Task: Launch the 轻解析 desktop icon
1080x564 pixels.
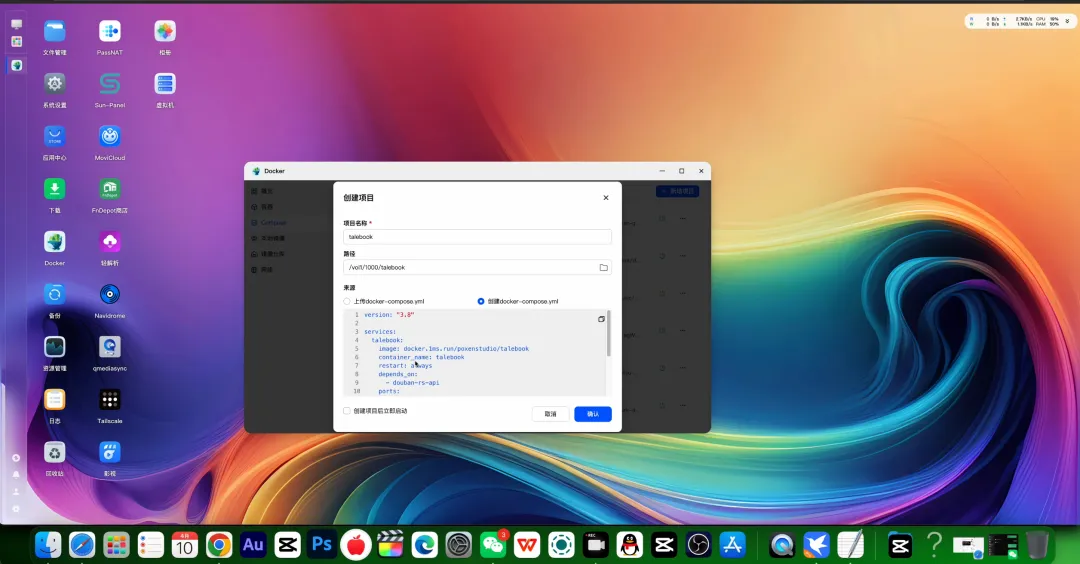Action: [x=110, y=242]
